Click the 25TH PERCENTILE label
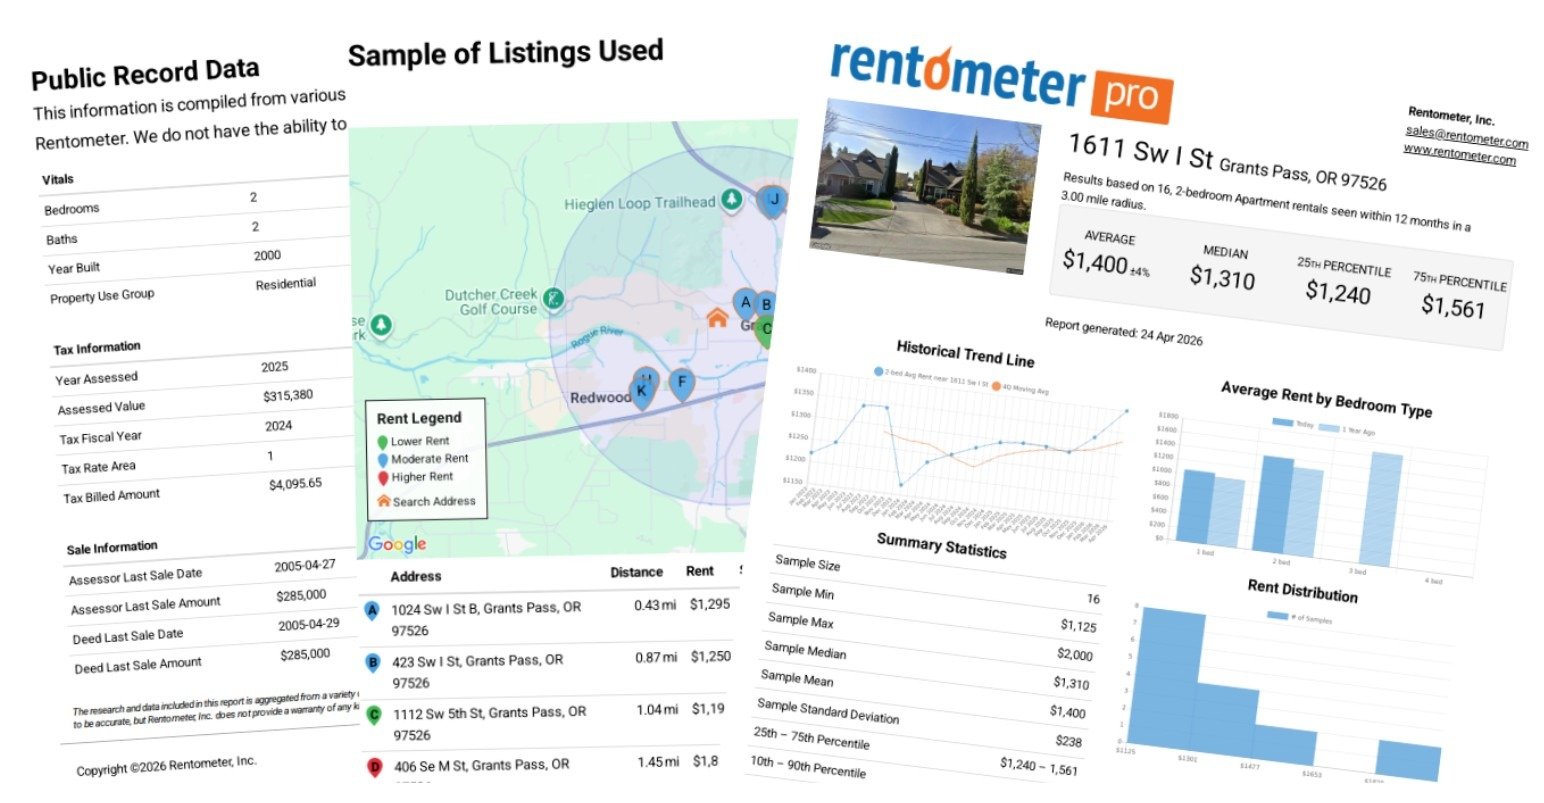 (x=1344, y=266)
